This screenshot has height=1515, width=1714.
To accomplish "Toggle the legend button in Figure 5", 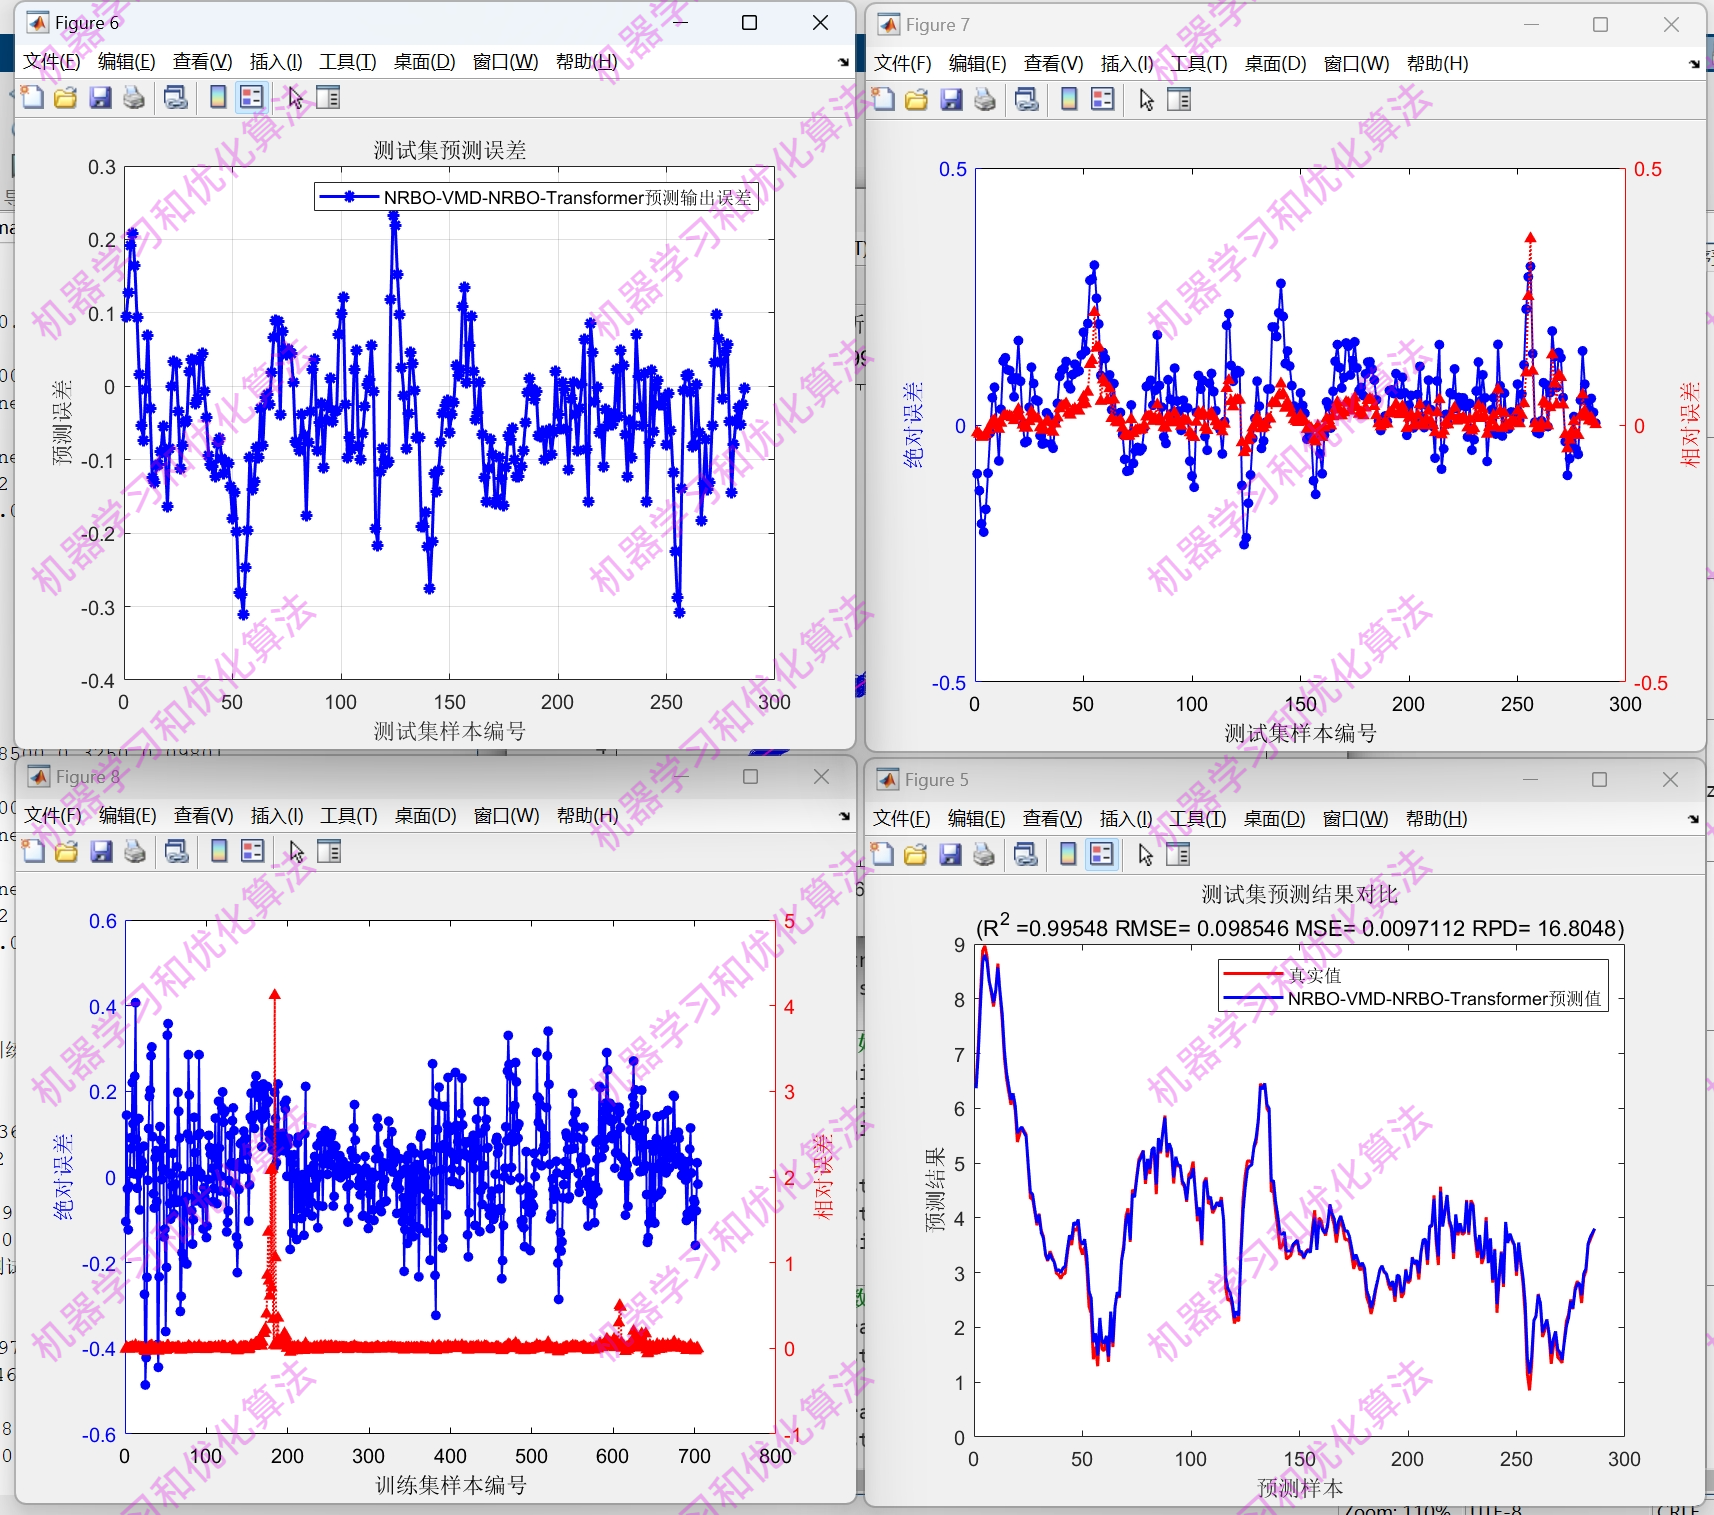I will [x=1102, y=854].
